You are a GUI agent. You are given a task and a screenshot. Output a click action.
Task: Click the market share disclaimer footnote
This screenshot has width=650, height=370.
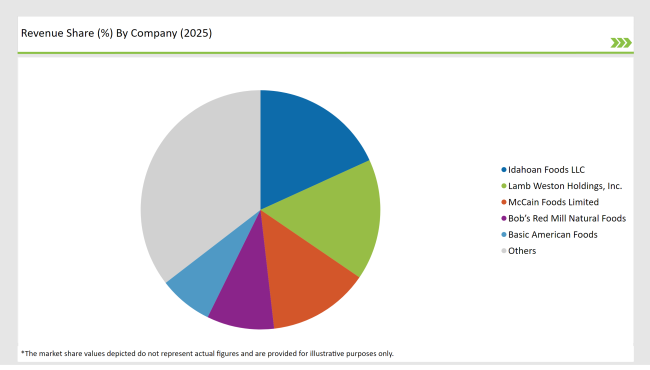pos(207,353)
